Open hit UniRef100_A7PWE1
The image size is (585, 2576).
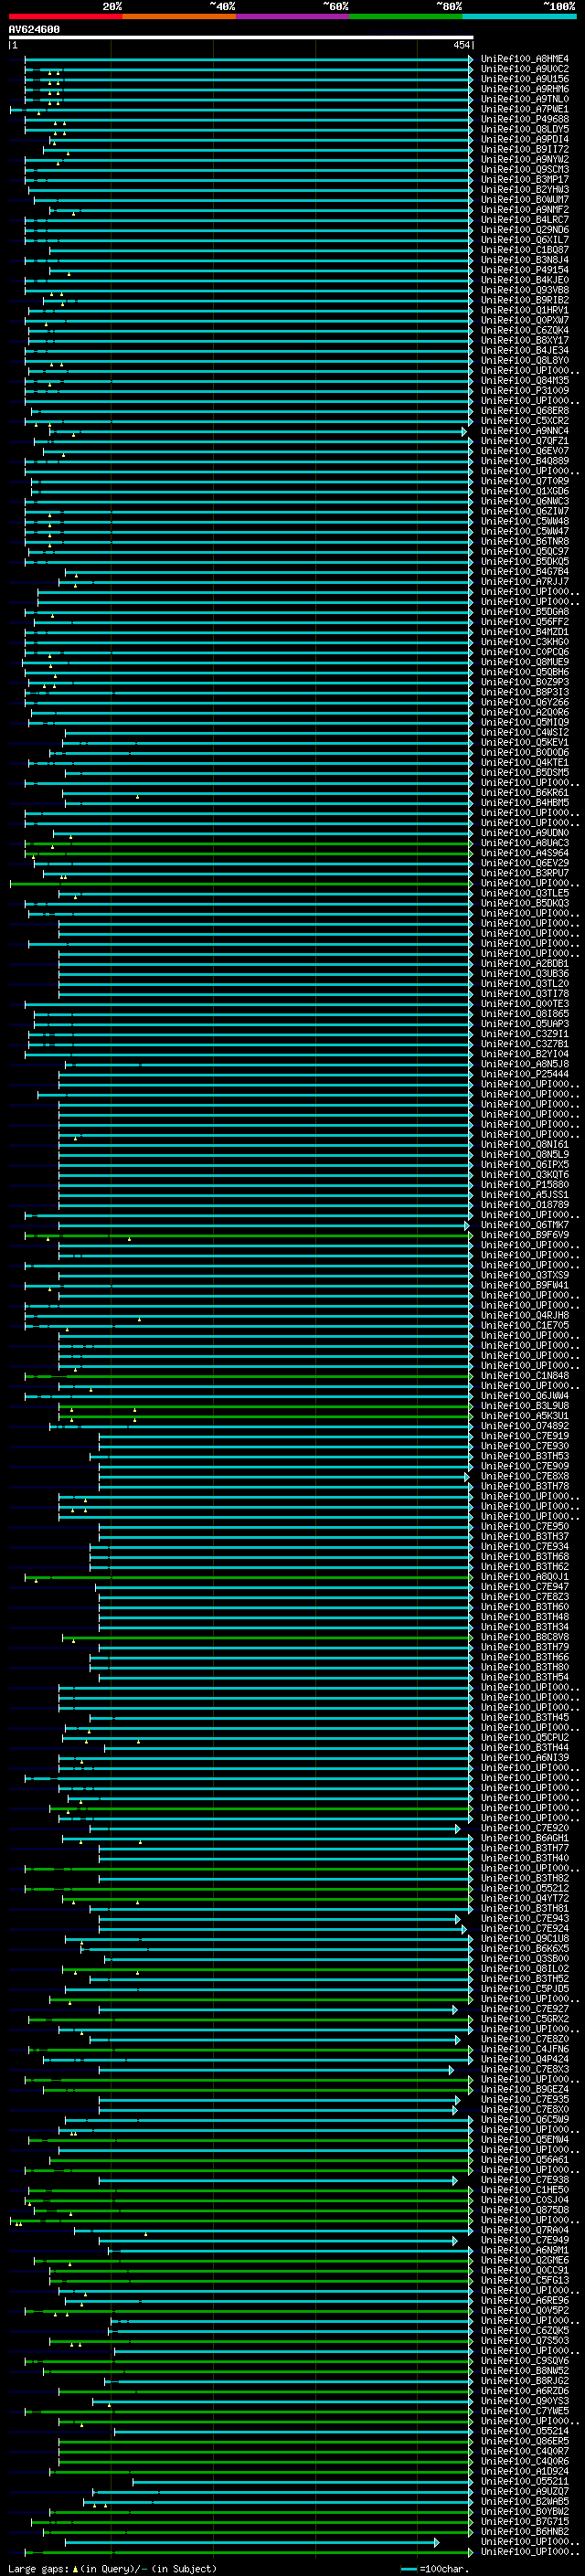pyautogui.click(x=525, y=109)
